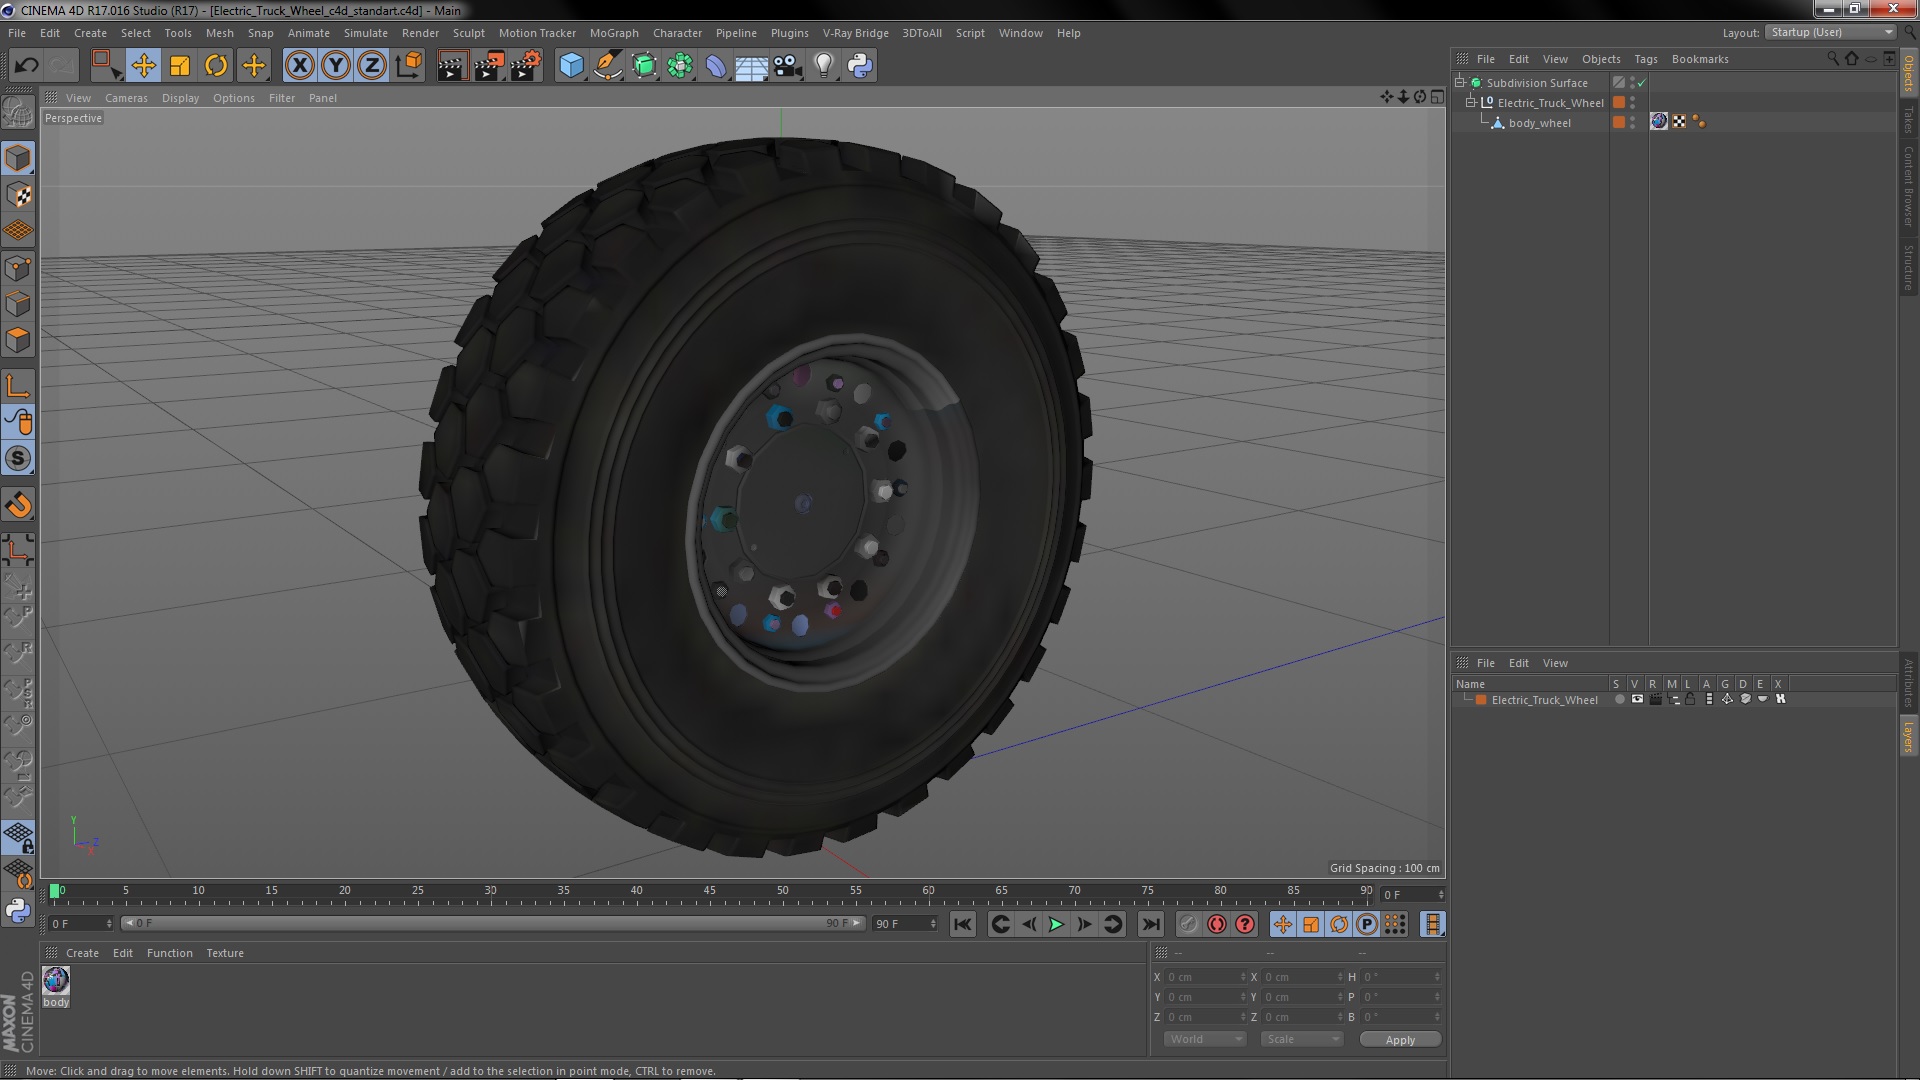
Task: Select the Move tool in the toolbar
Action: coord(143,66)
